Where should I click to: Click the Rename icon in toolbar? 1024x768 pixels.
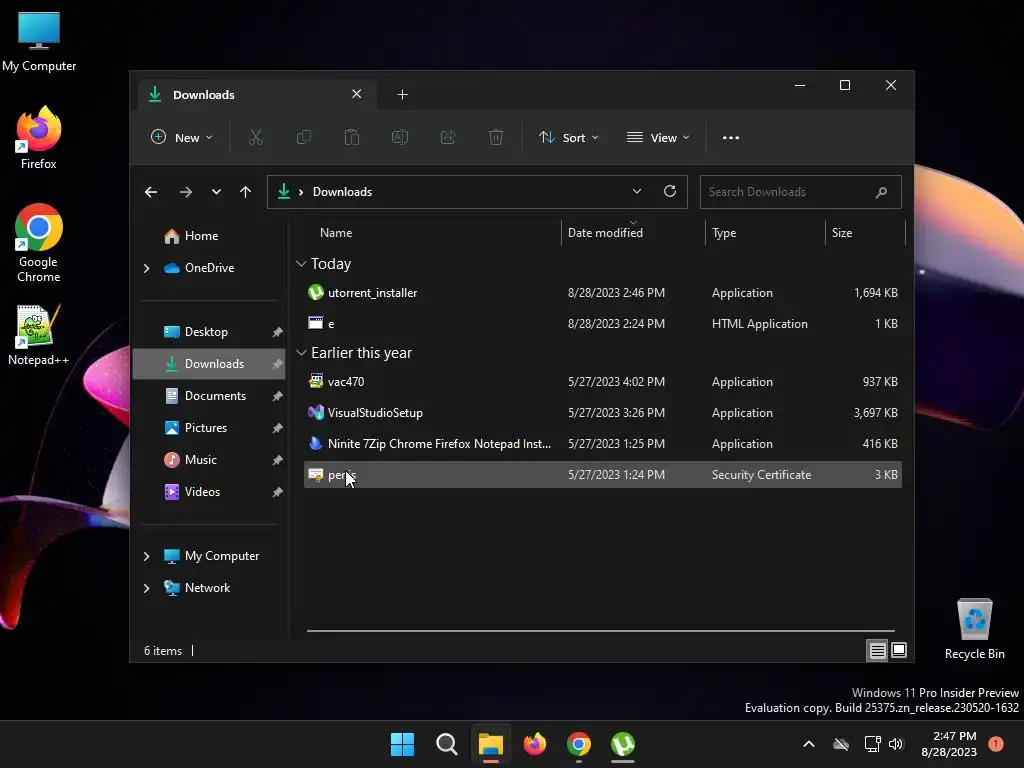(400, 138)
